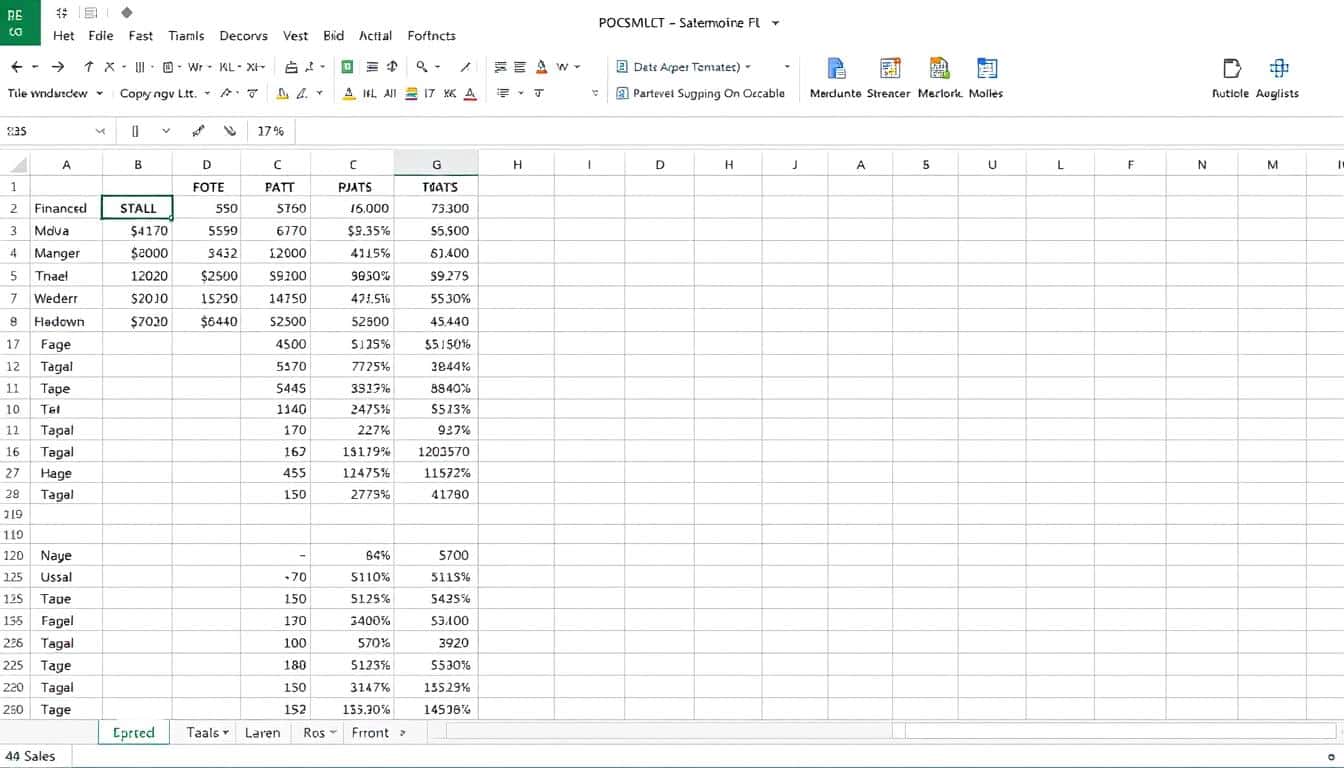The width and height of the screenshot is (1344, 768).
Task: Switch to the Ros sheet tab
Action: pyautogui.click(x=319, y=733)
